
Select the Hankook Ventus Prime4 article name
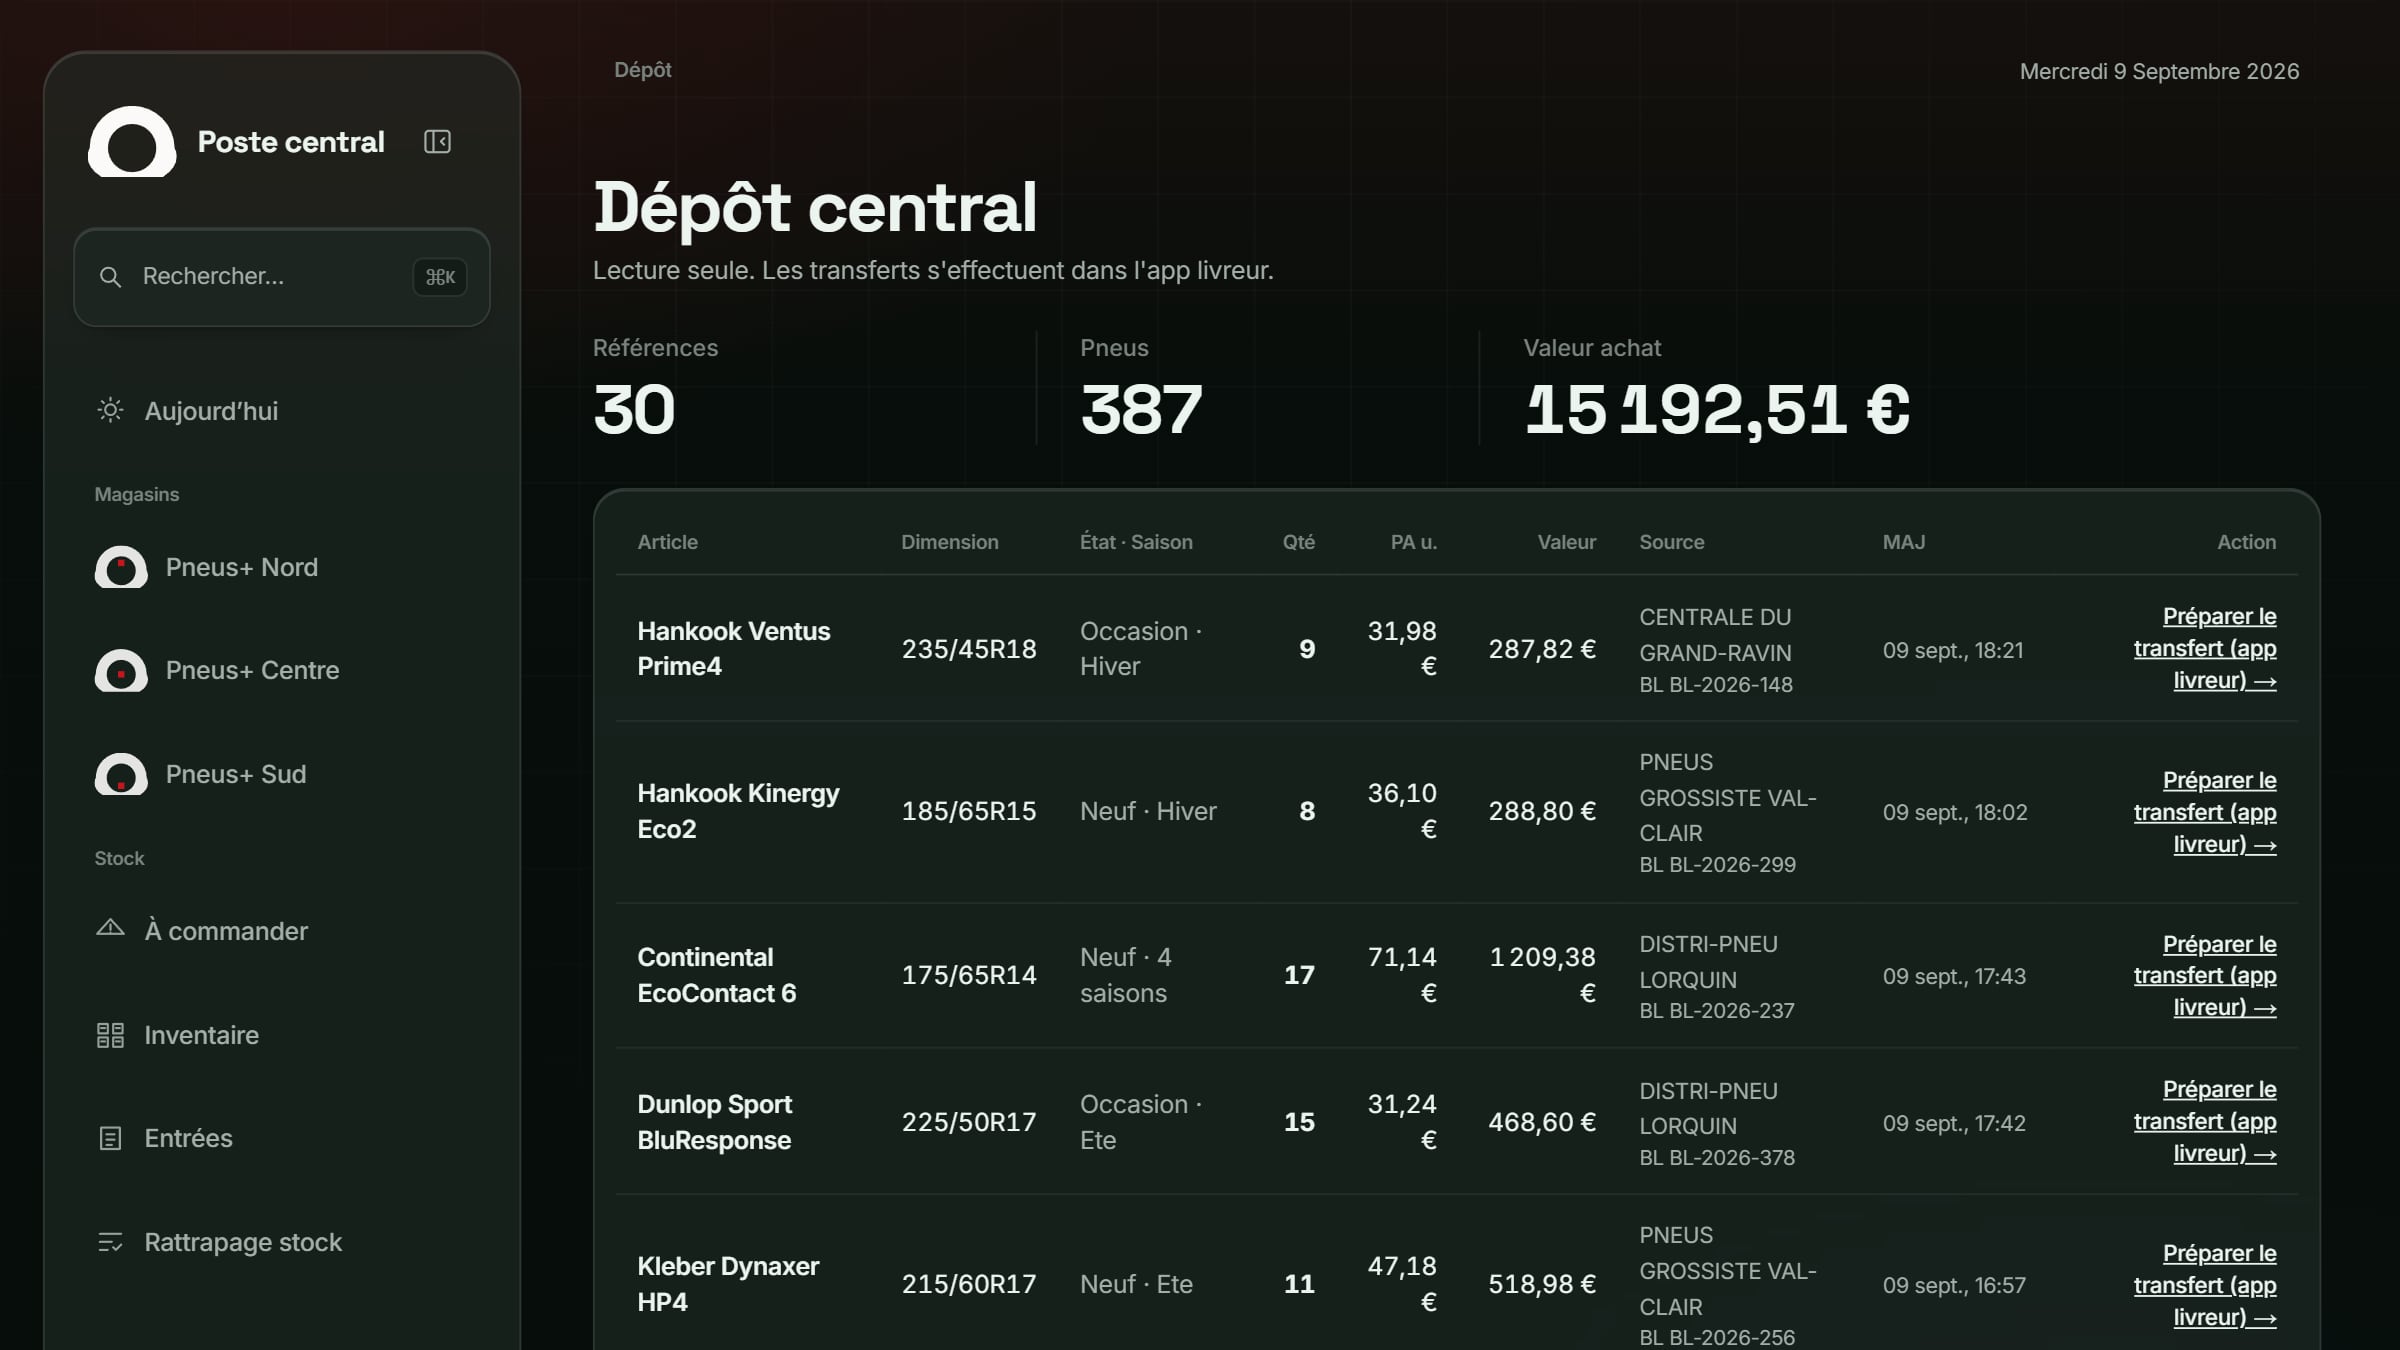pyautogui.click(x=734, y=649)
